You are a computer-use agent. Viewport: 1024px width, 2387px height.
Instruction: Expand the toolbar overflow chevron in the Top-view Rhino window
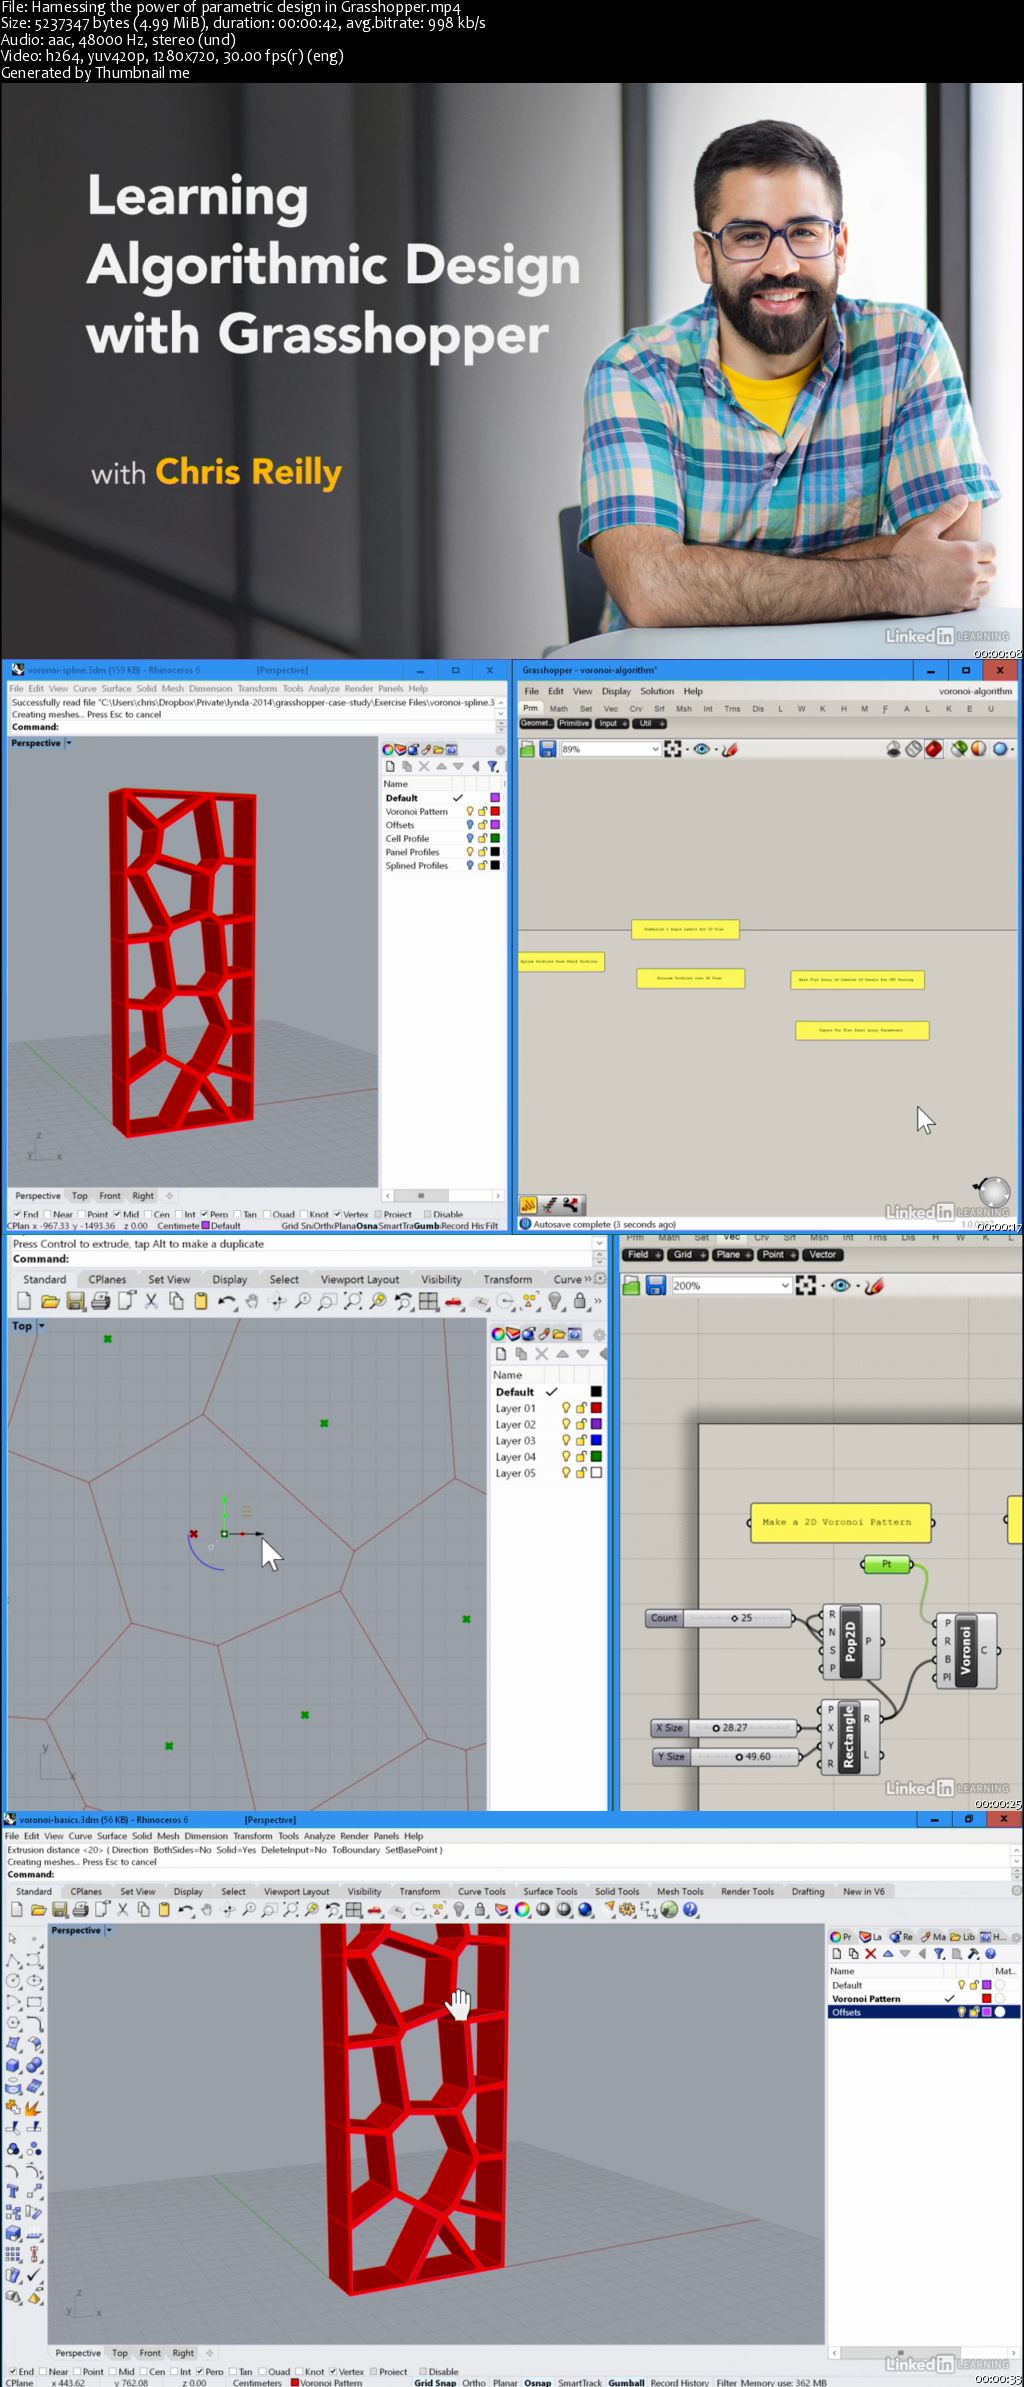pos(597,1301)
